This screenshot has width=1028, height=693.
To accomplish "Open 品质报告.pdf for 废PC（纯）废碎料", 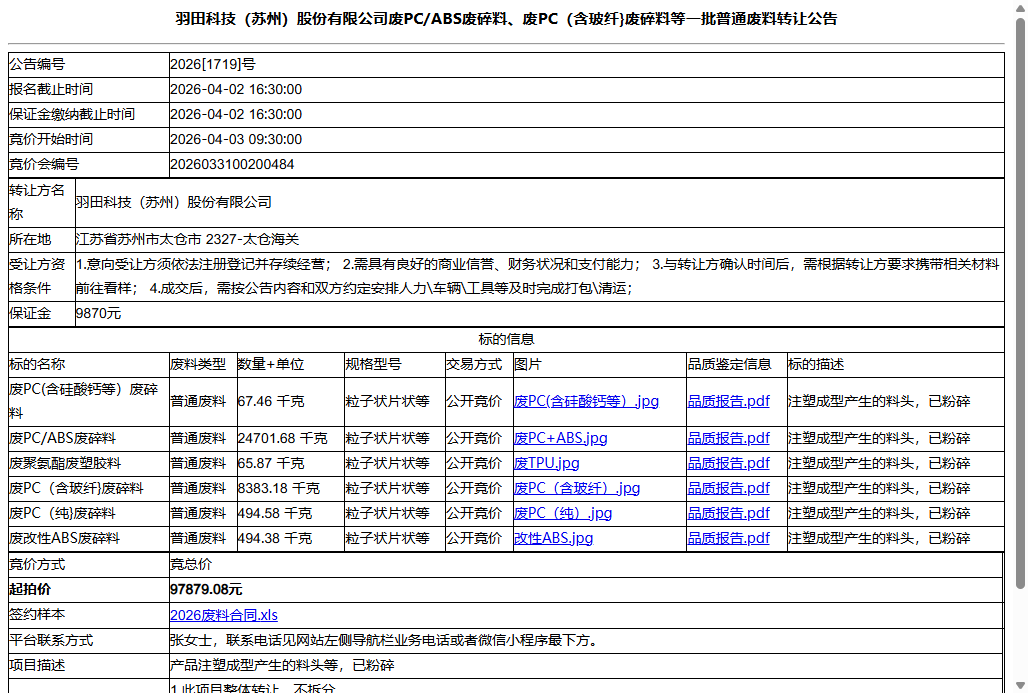I will coord(728,513).
